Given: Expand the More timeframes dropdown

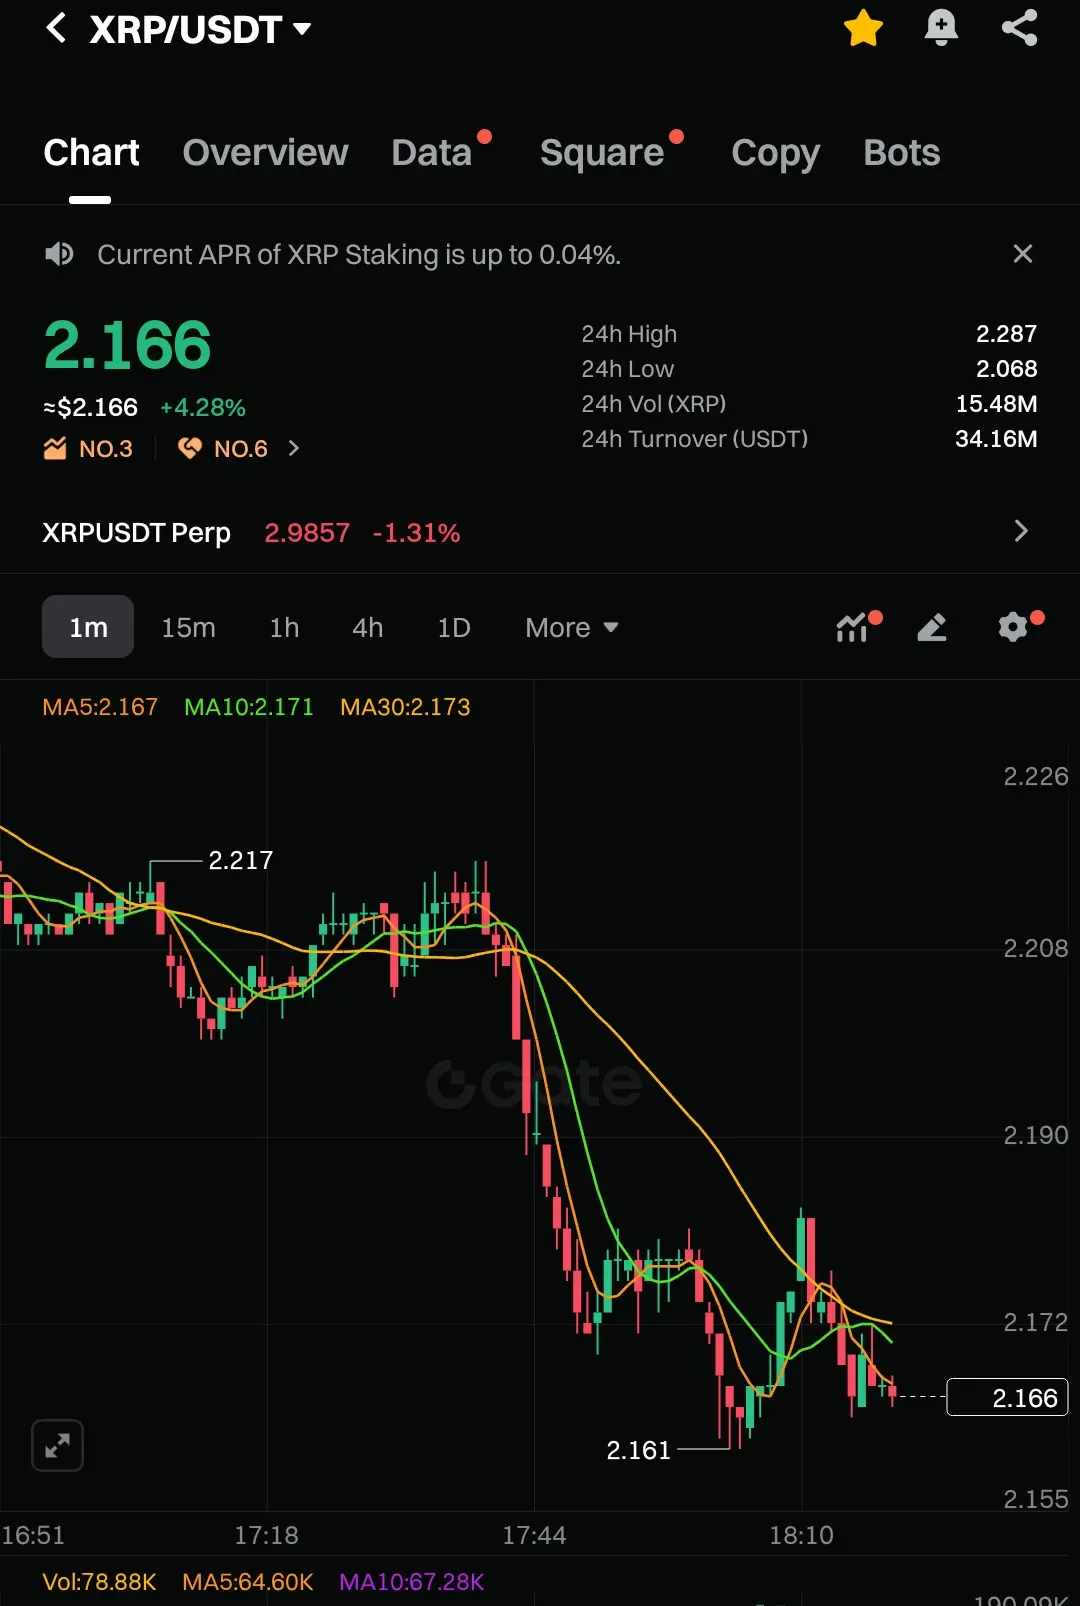Looking at the screenshot, I should tap(572, 628).
